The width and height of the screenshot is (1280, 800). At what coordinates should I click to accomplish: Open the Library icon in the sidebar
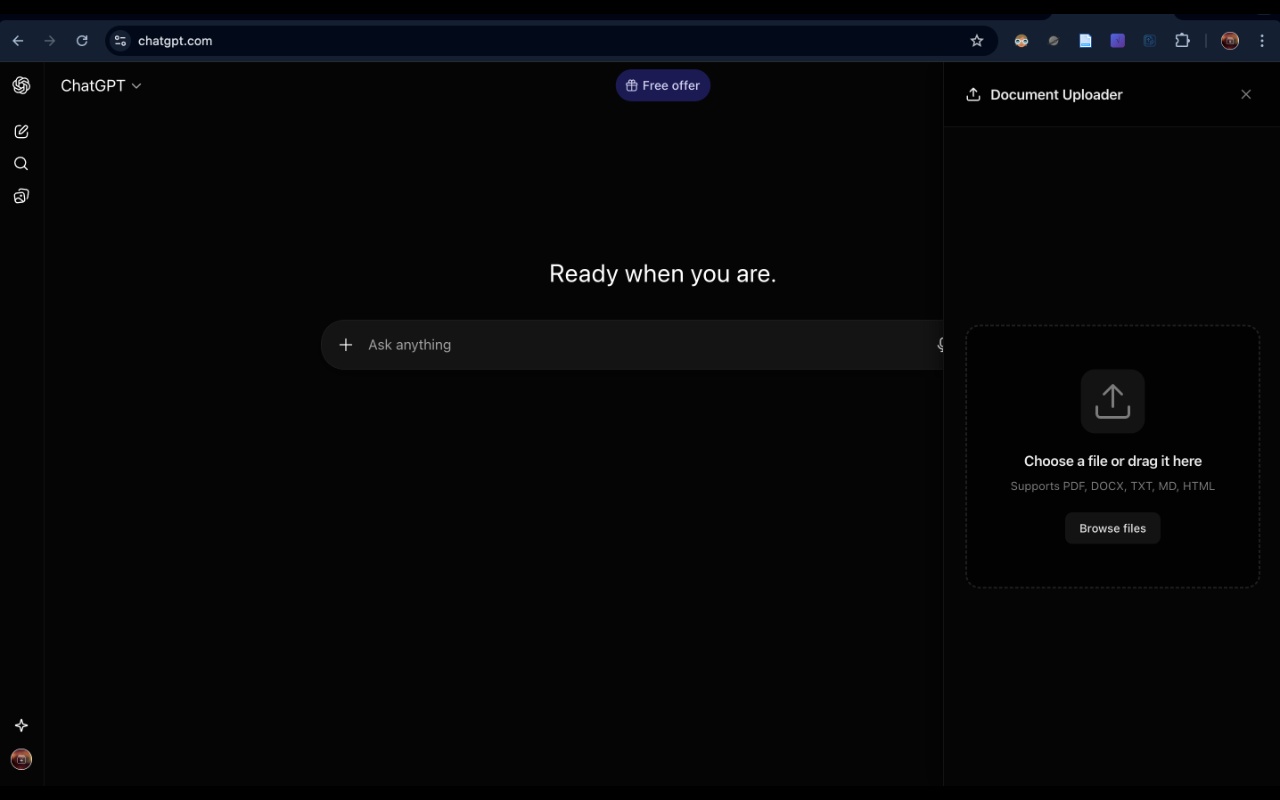tap(21, 196)
